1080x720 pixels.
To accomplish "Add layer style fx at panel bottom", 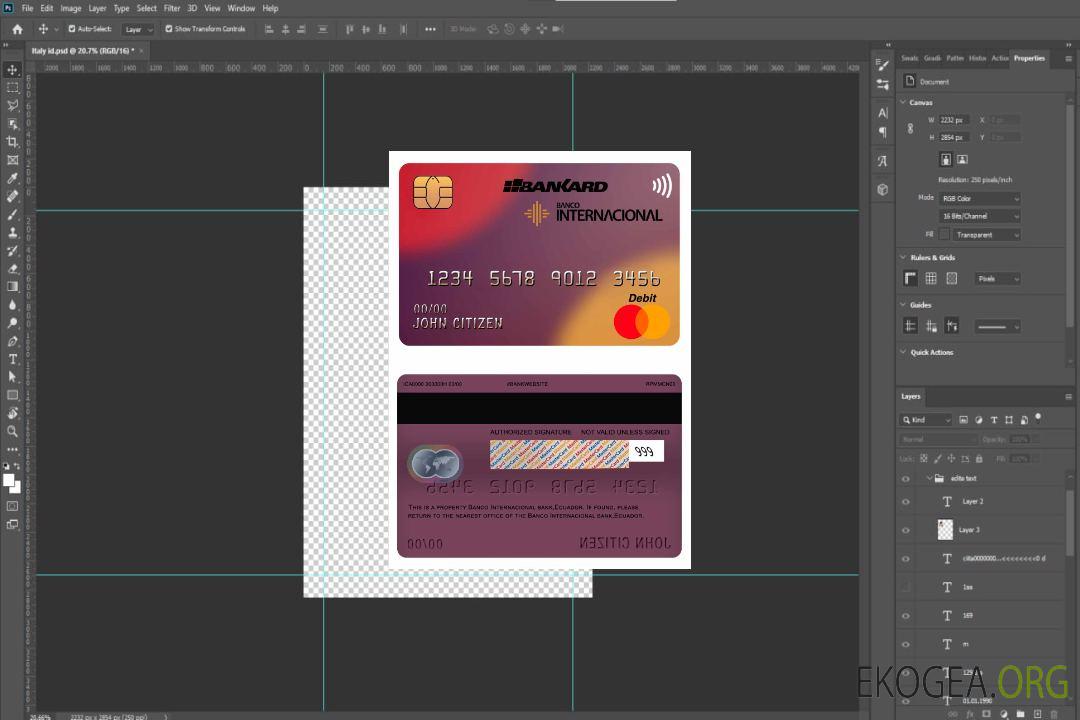I will [970, 714].
